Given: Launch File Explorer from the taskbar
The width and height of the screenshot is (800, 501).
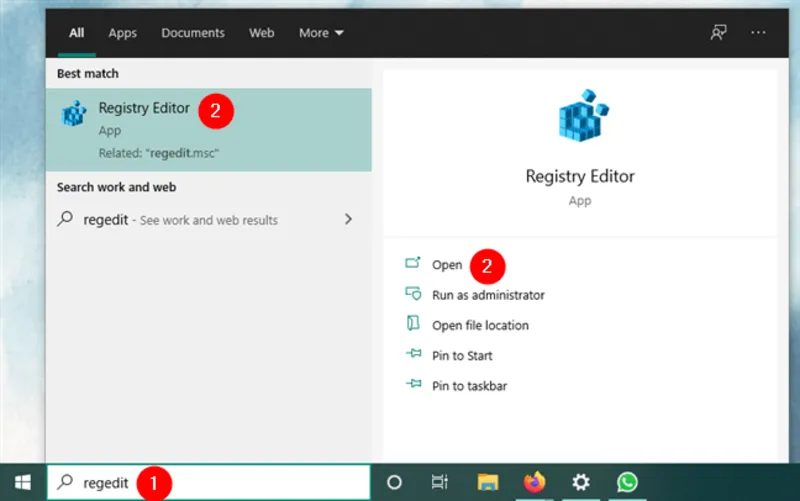Looking at the screenshot, I should point(486,481).
